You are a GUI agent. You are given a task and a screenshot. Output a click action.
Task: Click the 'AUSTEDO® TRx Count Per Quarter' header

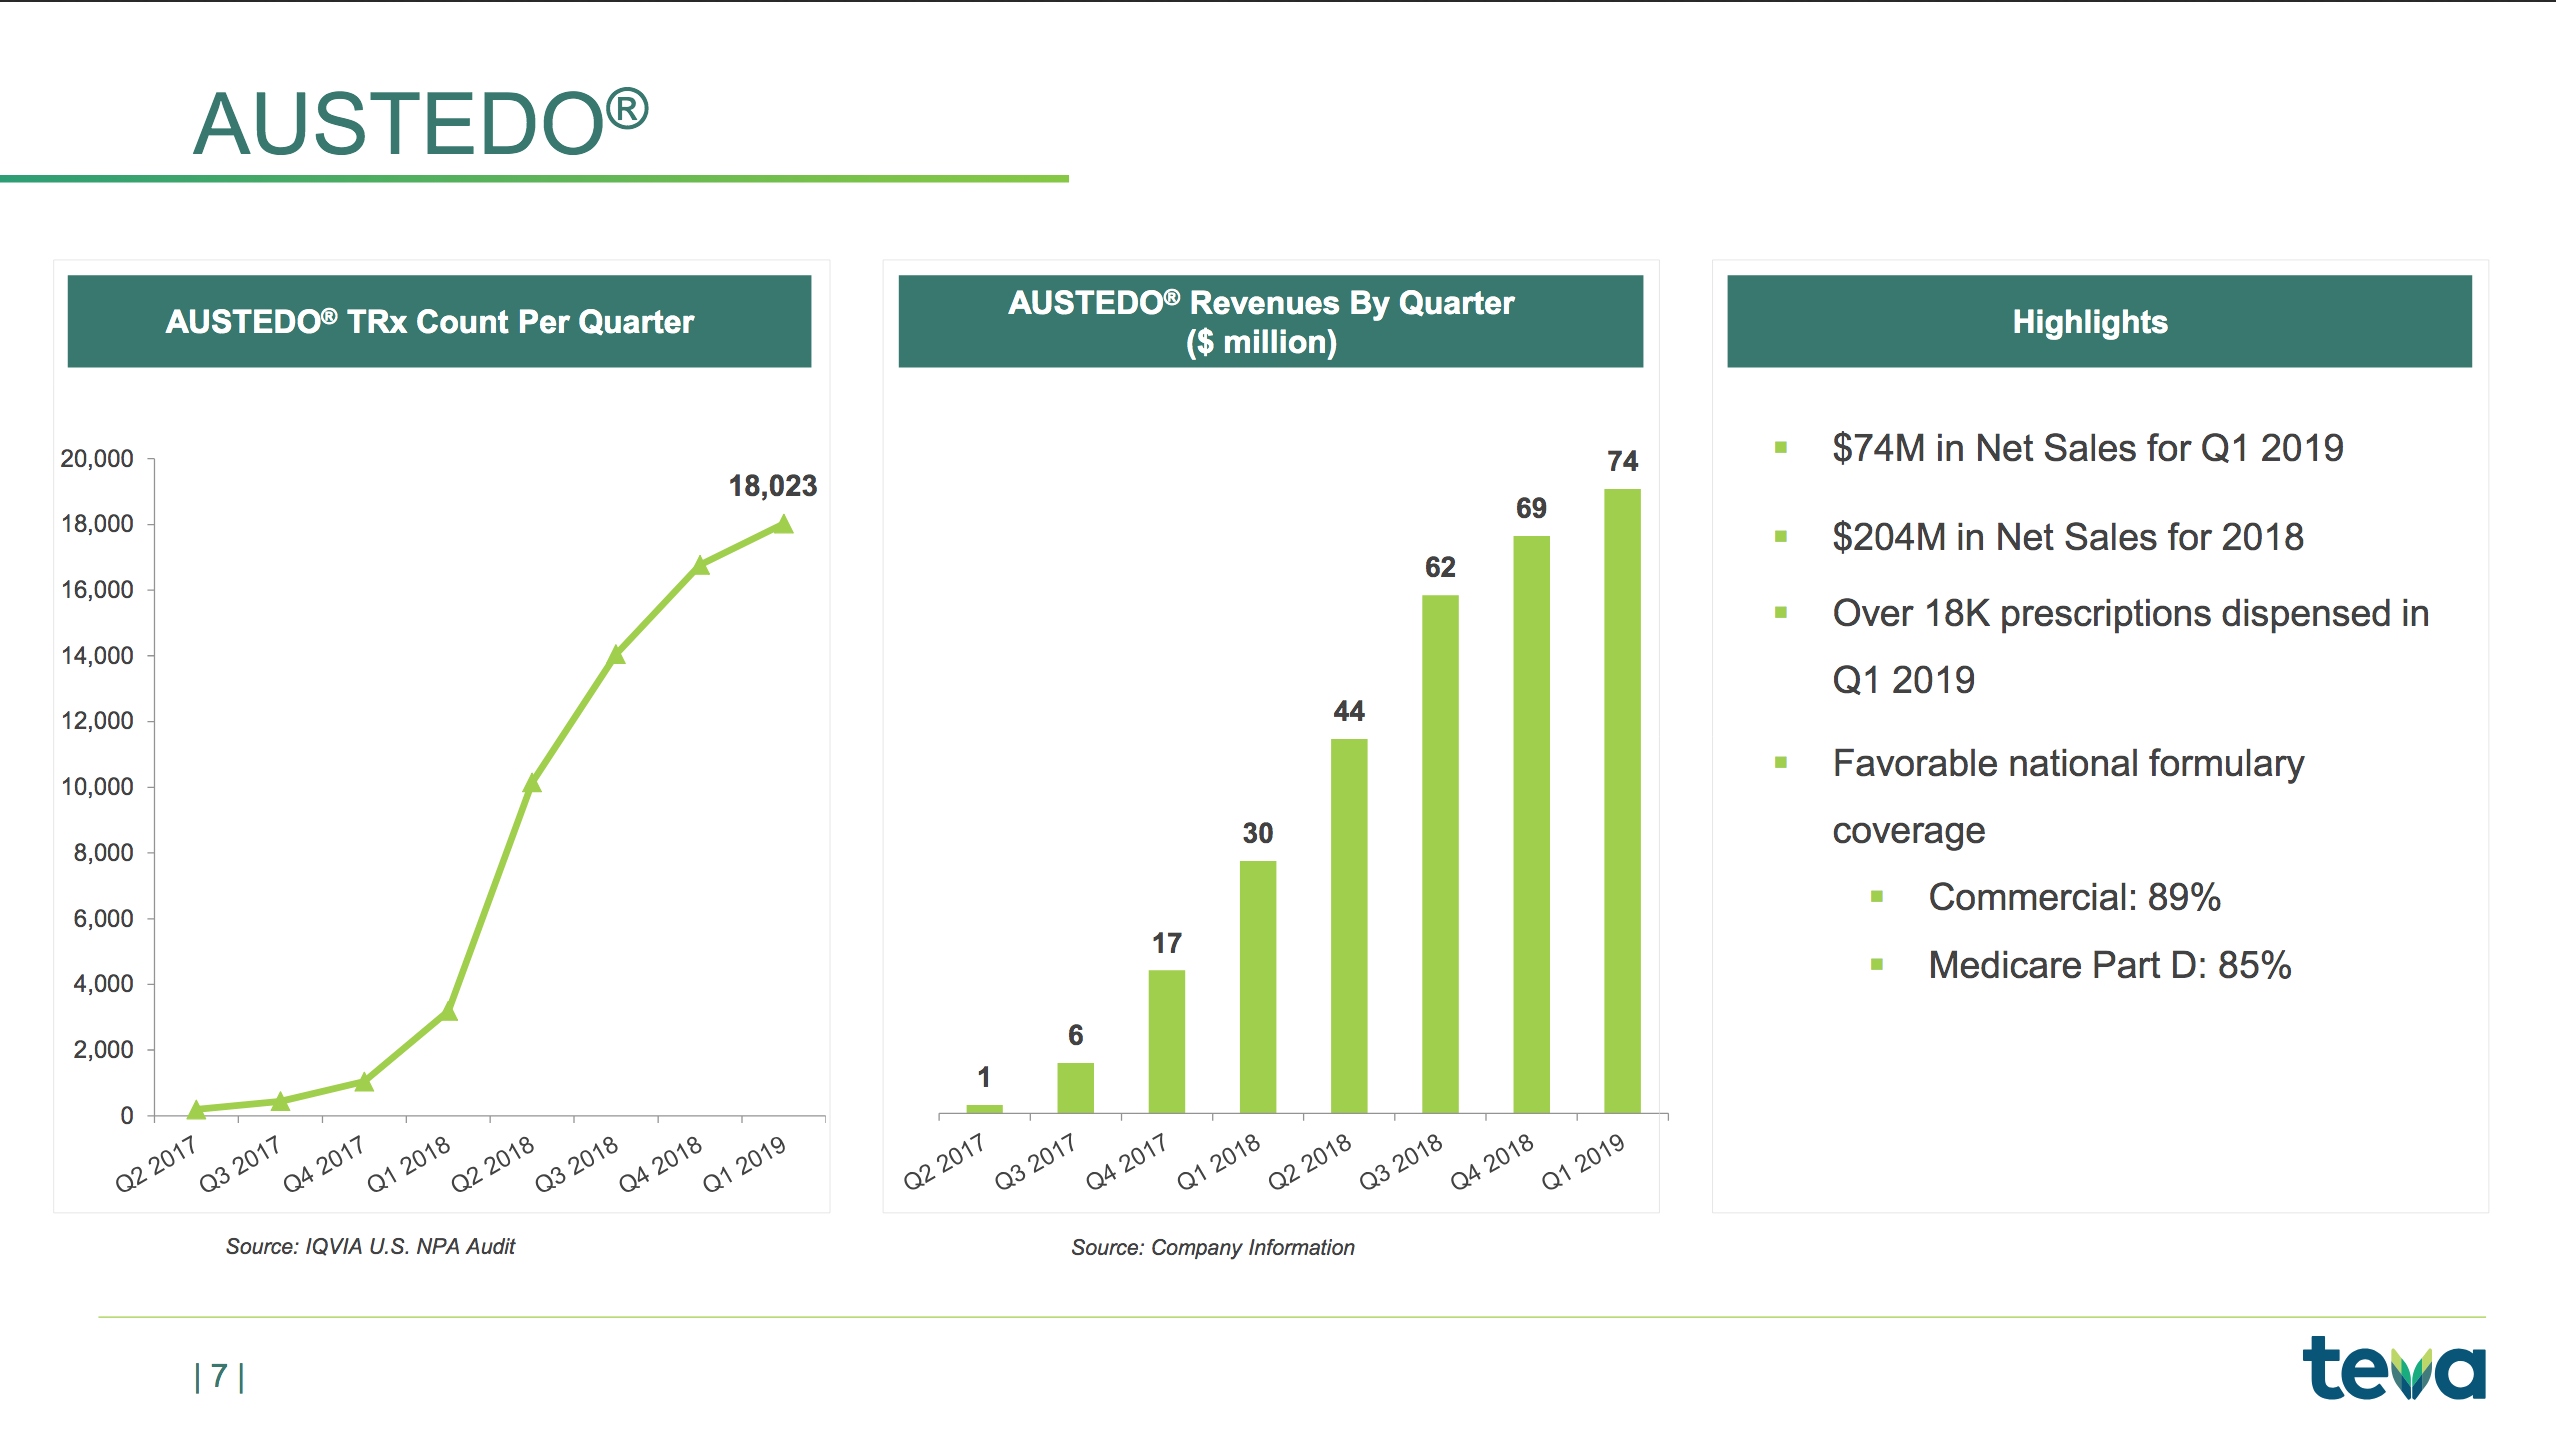point(439,321)
